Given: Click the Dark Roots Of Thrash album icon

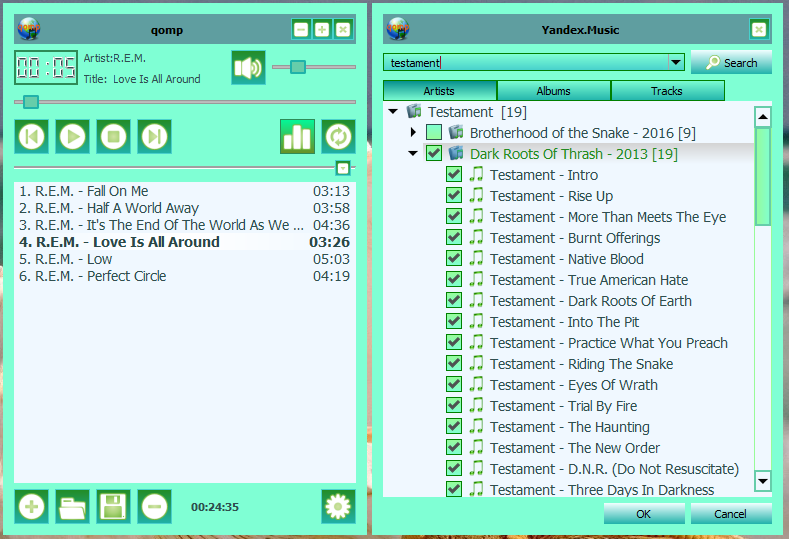Looking at the screenshot, I should click(456, 153).
